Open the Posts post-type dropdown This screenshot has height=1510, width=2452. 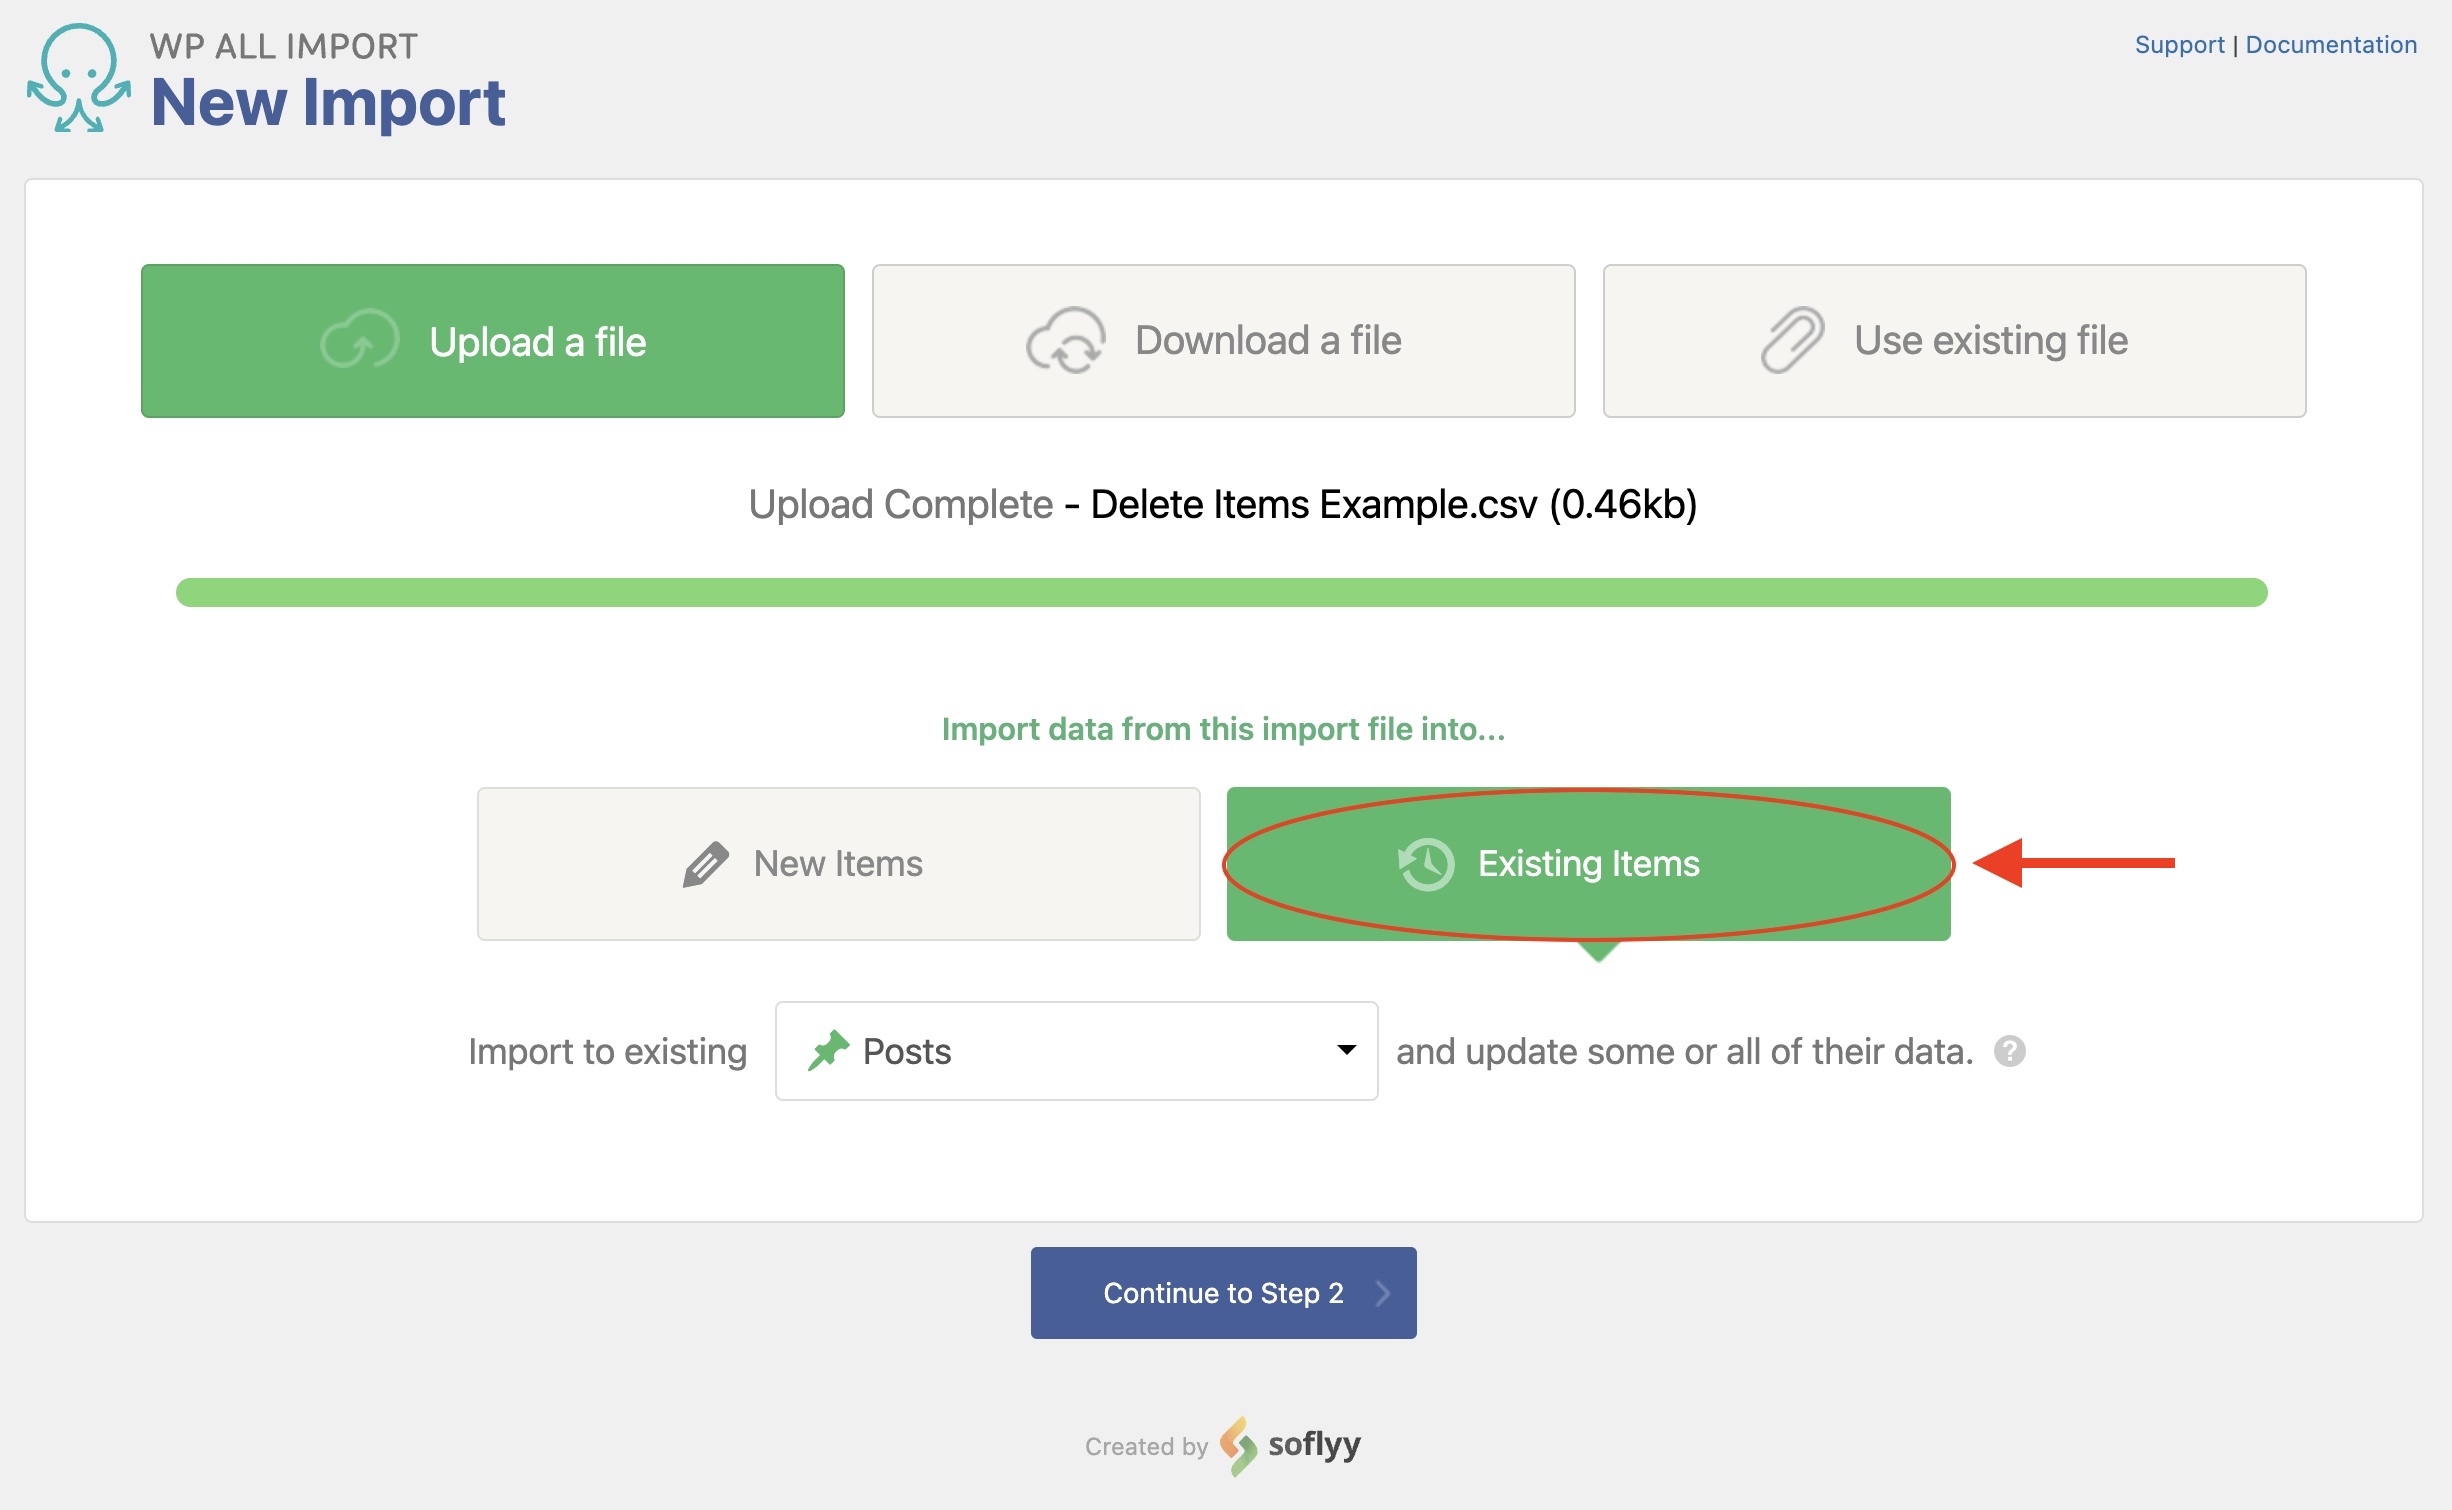(1076, 1051)
